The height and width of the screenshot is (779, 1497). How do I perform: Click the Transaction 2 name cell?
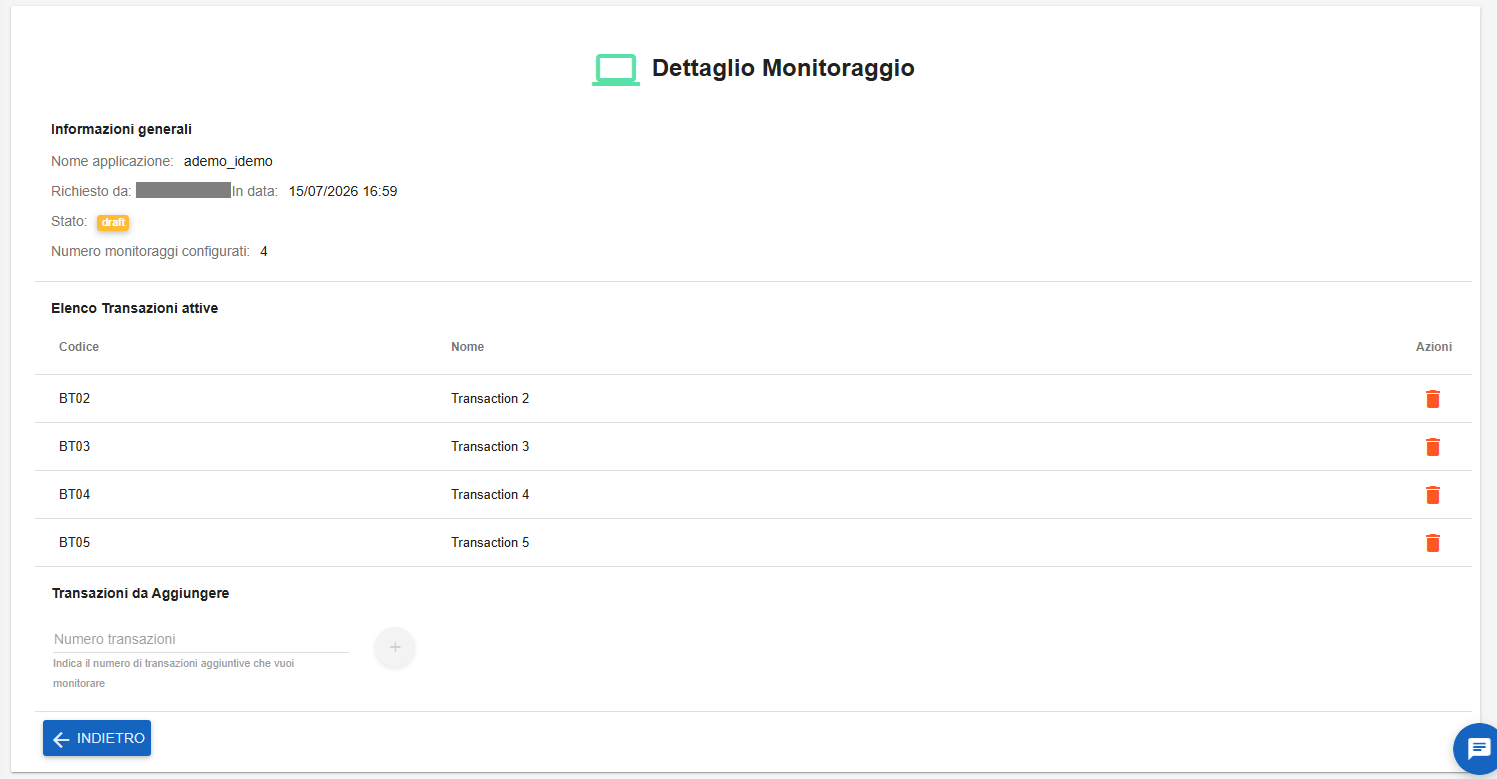(490, 399)
